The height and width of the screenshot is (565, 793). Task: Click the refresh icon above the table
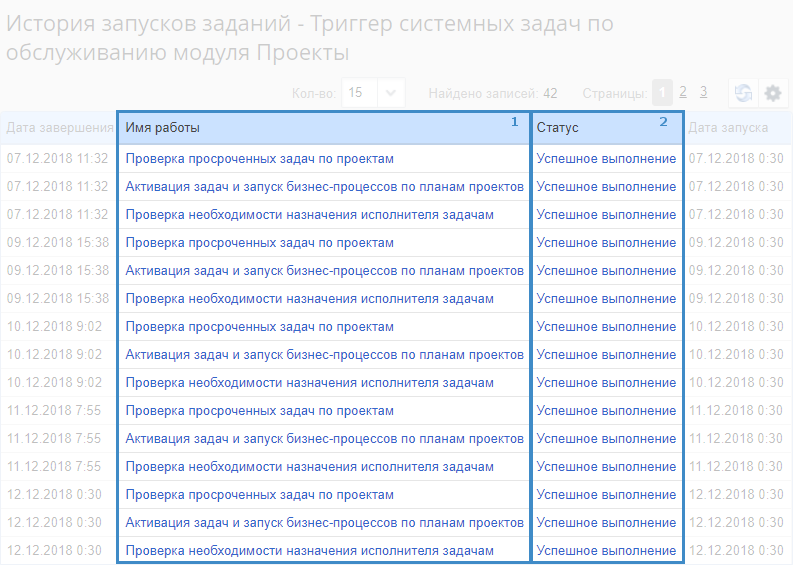tap(743, 93)
